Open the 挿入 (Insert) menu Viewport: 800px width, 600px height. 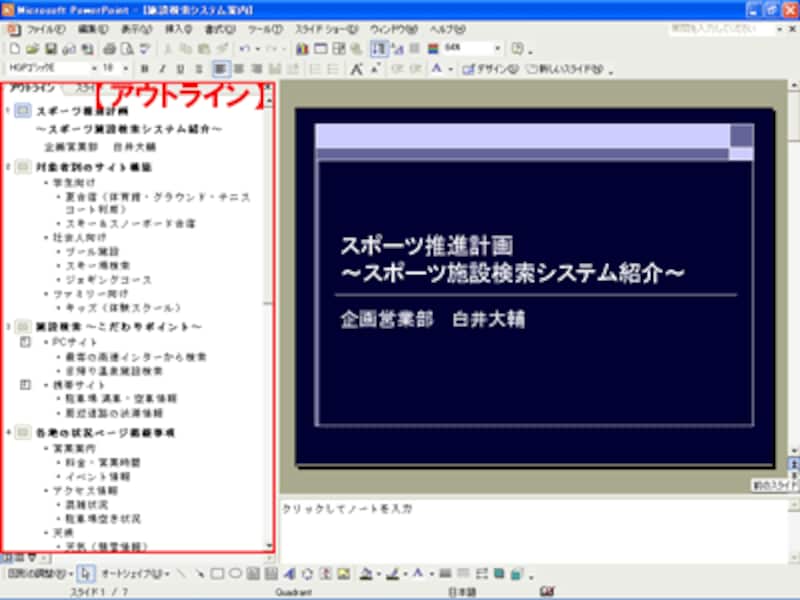pos(178,30)
